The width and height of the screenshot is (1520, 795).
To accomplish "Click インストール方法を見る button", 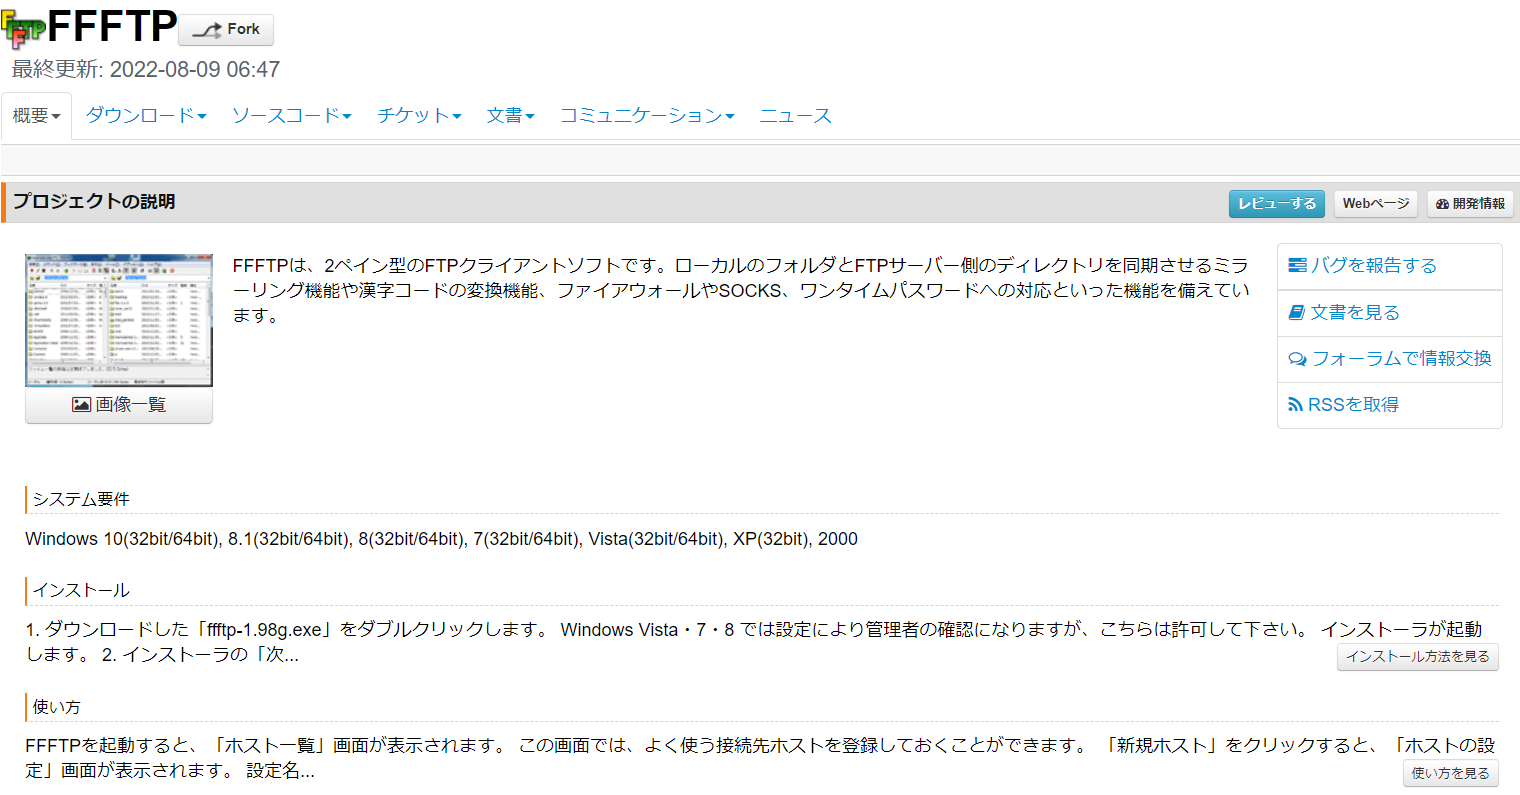I will [1418, 657].
